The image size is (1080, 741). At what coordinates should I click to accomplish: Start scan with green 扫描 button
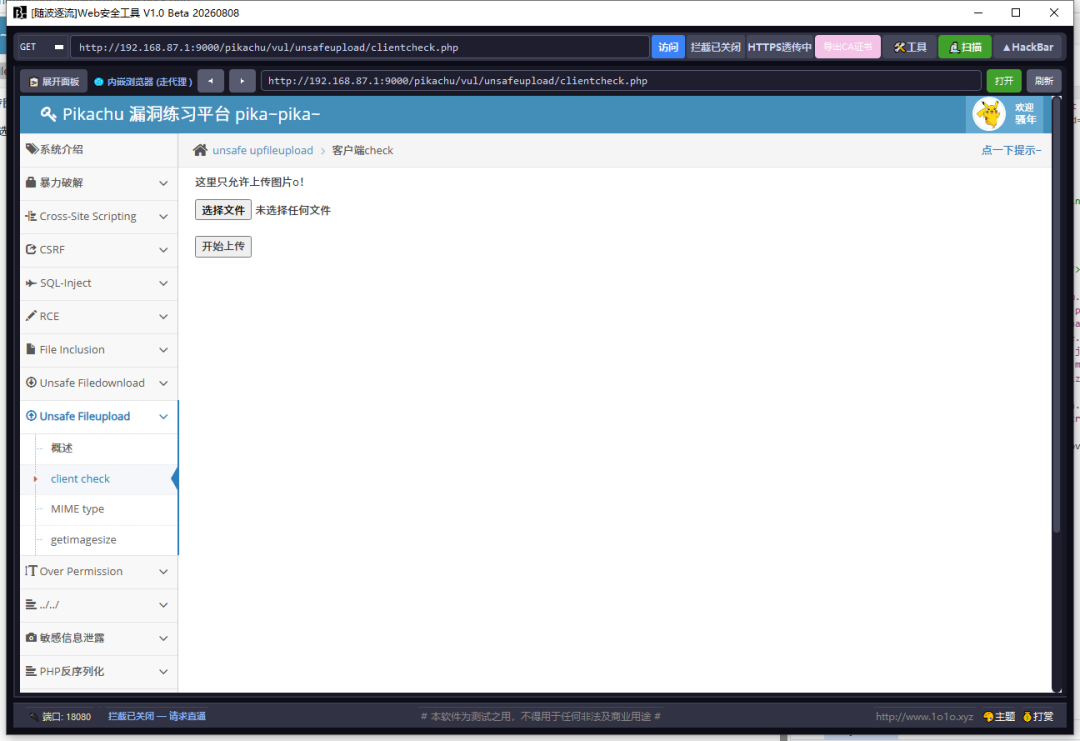[x=964, y=47]
